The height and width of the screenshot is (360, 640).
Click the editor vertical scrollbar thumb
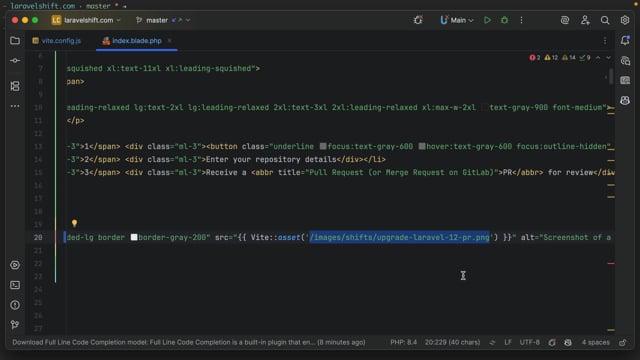(611, 76)
